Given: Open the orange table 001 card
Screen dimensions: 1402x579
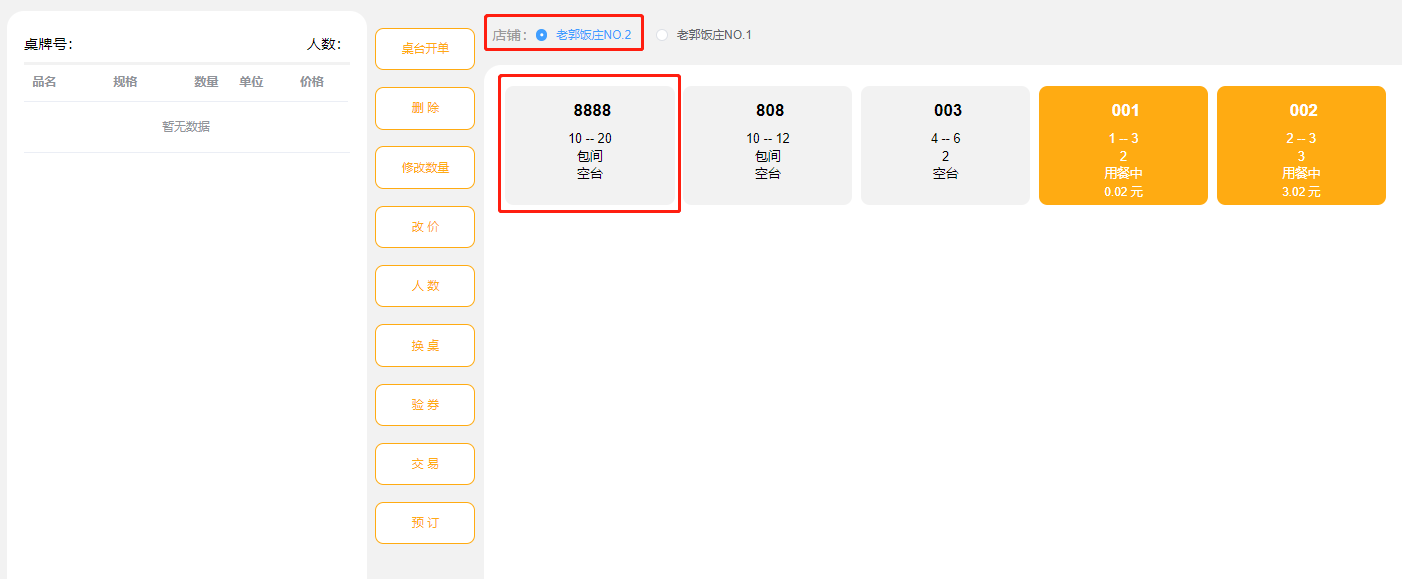Looking at the screenshot, I should pos(1123,145).
